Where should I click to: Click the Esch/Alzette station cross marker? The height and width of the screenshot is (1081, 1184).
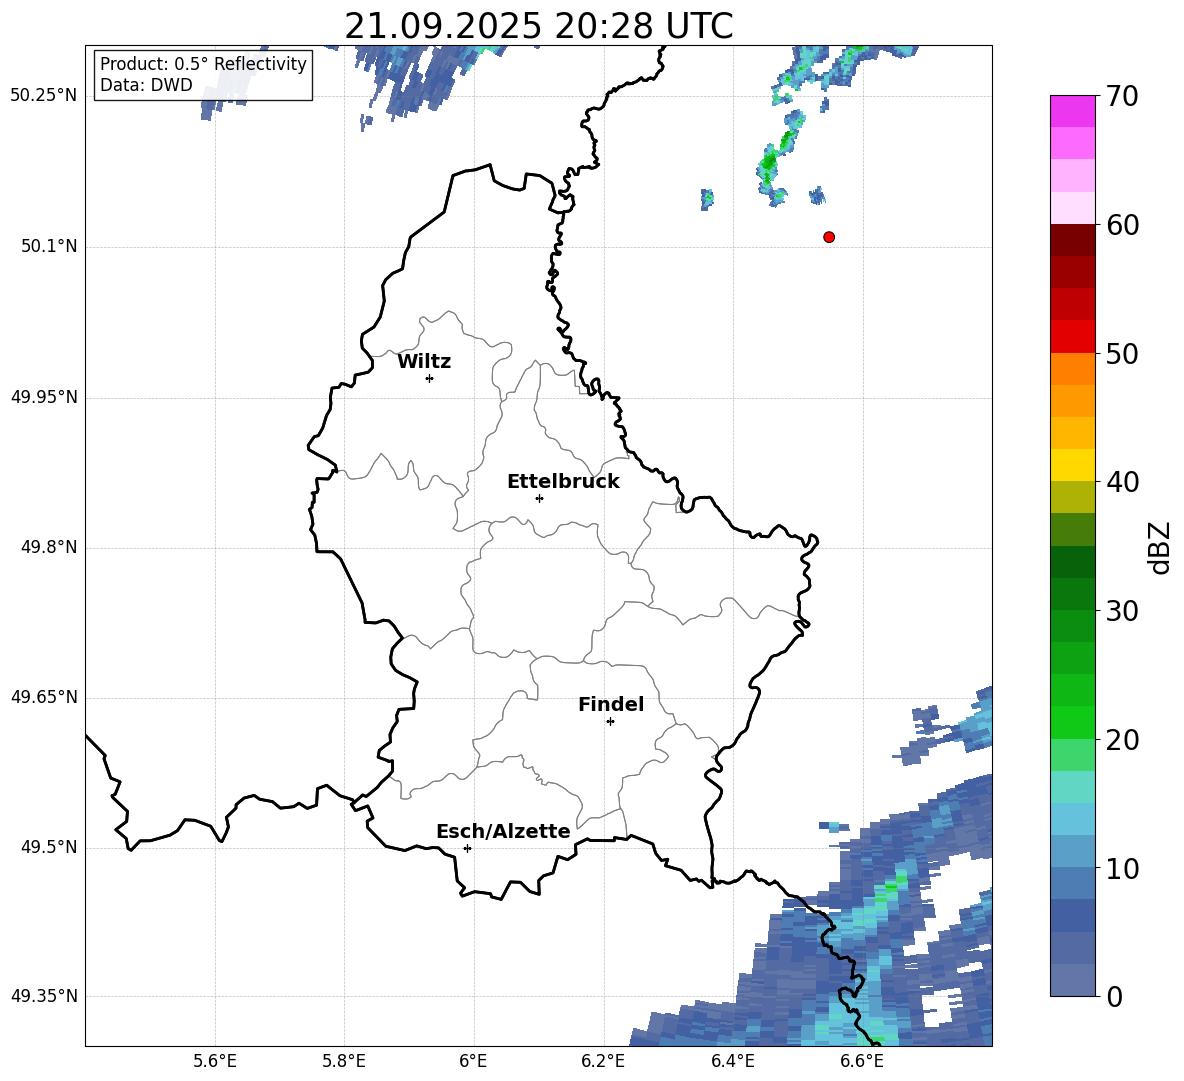[467, 848]
